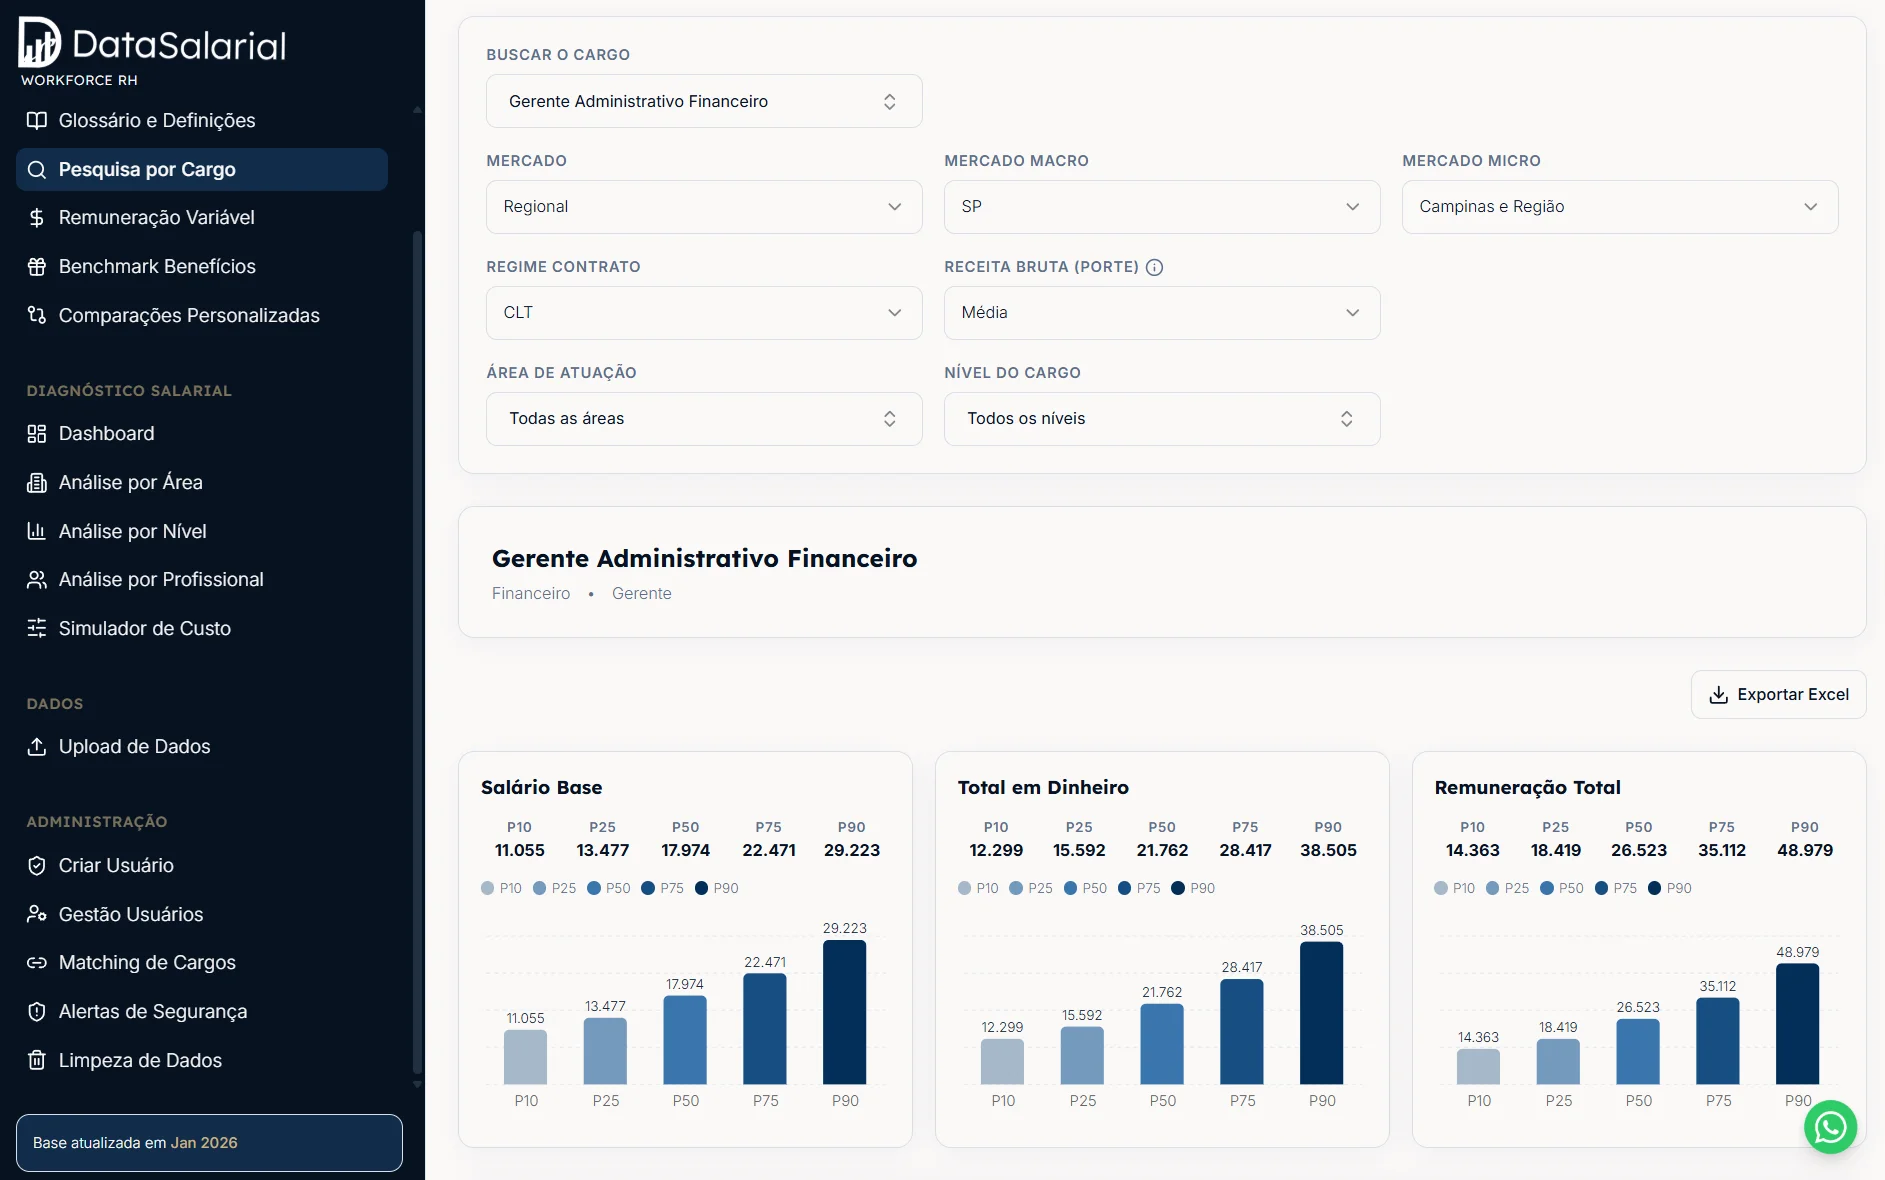The image size is (1885, 1180).
Task: Click the sidebar vertical scrollbar
Action: pyautogui.click(x=417, y=652)
